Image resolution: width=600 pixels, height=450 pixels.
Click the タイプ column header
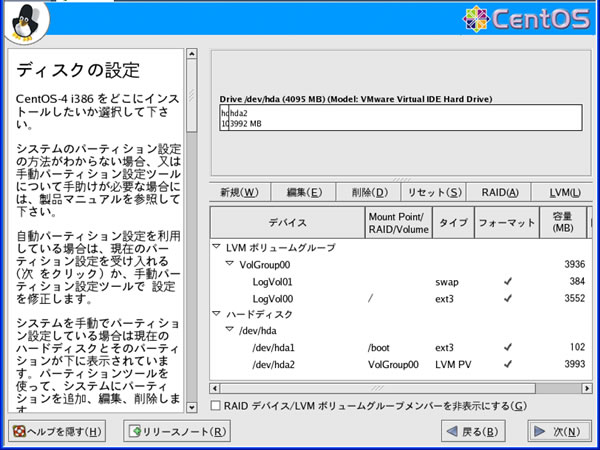click(x=453, y=223)
